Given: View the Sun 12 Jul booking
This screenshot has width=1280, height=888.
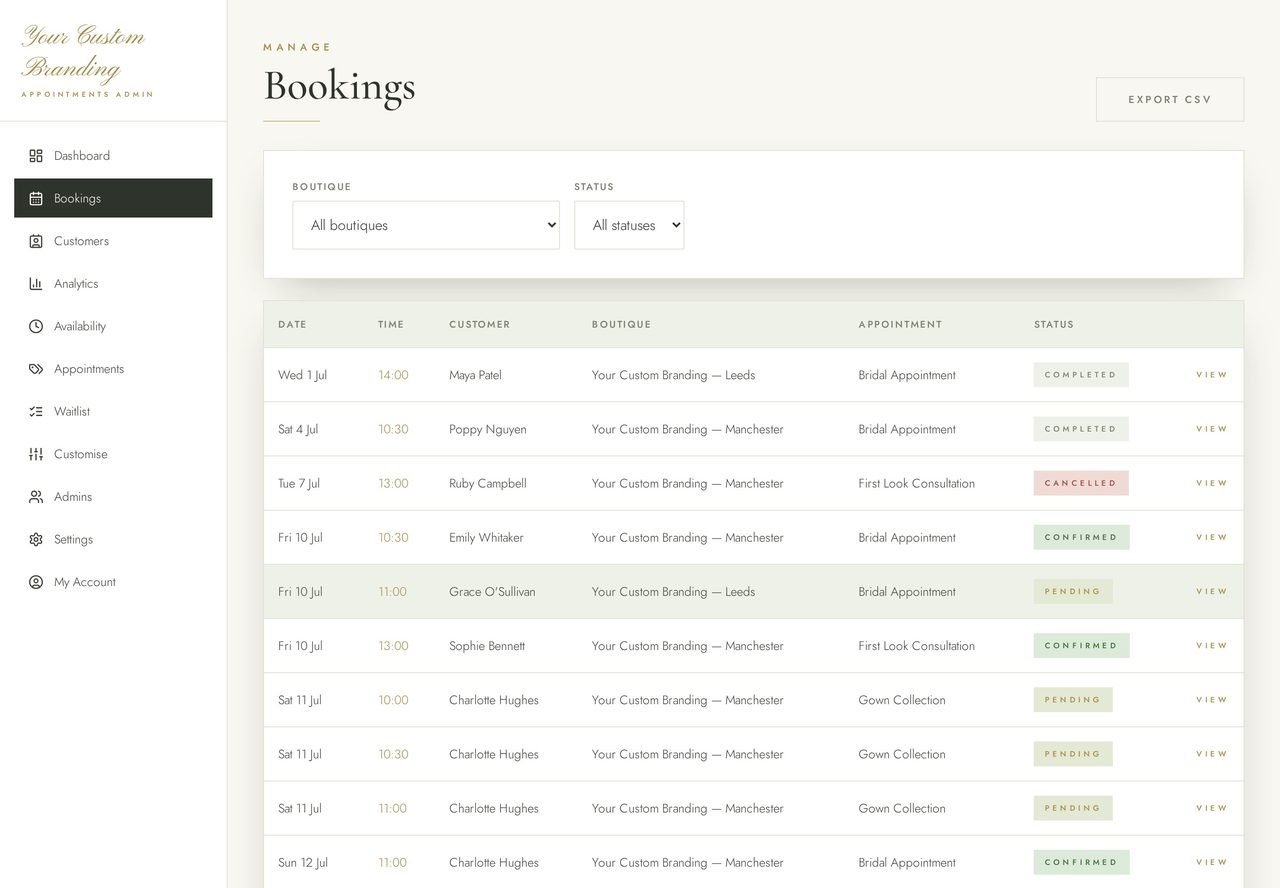Looking at the screenshot, I should [1212, 862].
